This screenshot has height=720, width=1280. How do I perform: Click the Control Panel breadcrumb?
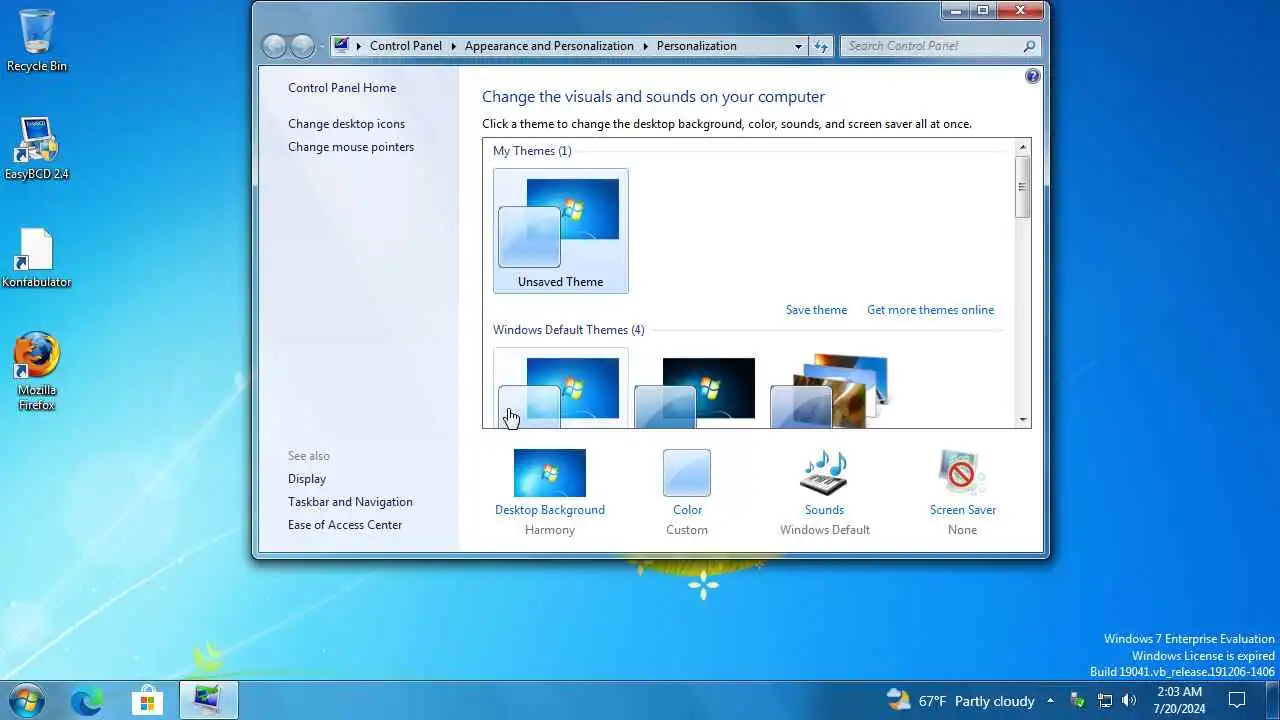coord(405,46)
